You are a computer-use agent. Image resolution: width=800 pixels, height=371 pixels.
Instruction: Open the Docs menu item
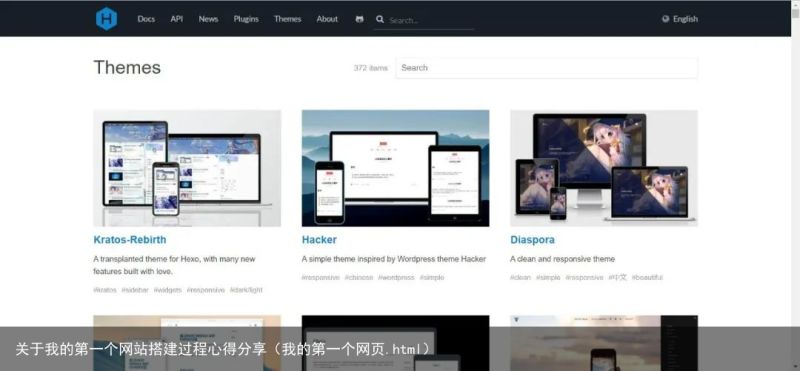pyautogui.click(x=146, y=19)
